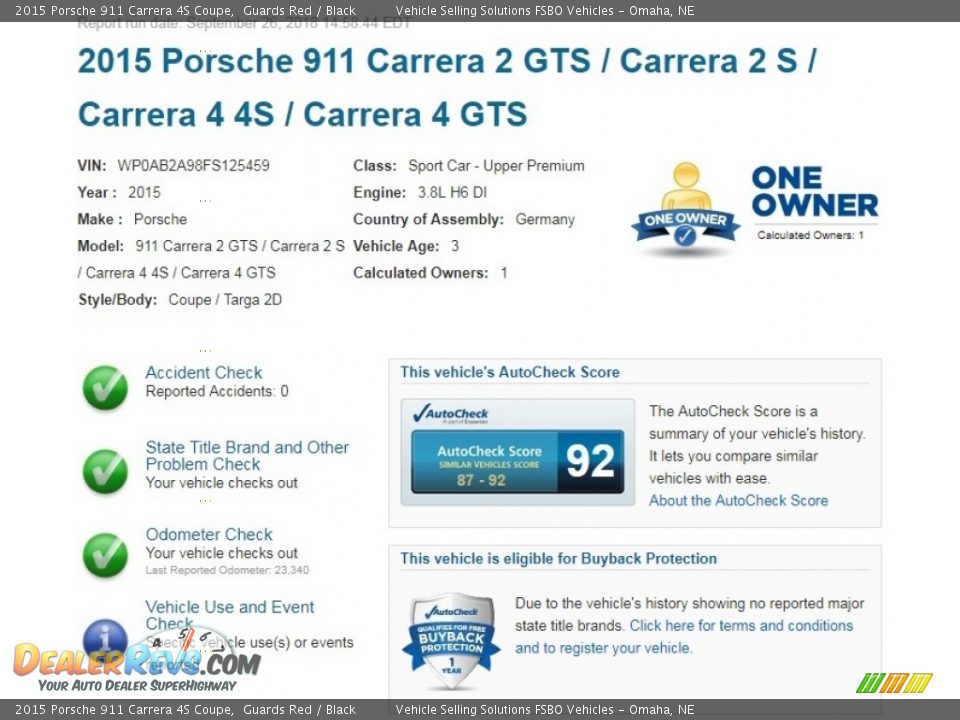Click the Accident Check green checkmark icon
This screenshot has height=720, width=960.
[x=105, y=387]
